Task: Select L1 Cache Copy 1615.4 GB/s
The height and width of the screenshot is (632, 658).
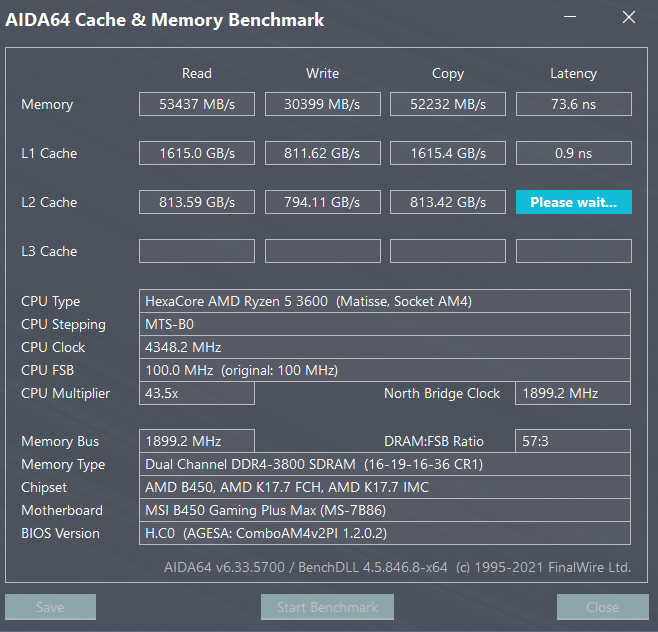Action: pyautogui.click(x=448, y=153)
